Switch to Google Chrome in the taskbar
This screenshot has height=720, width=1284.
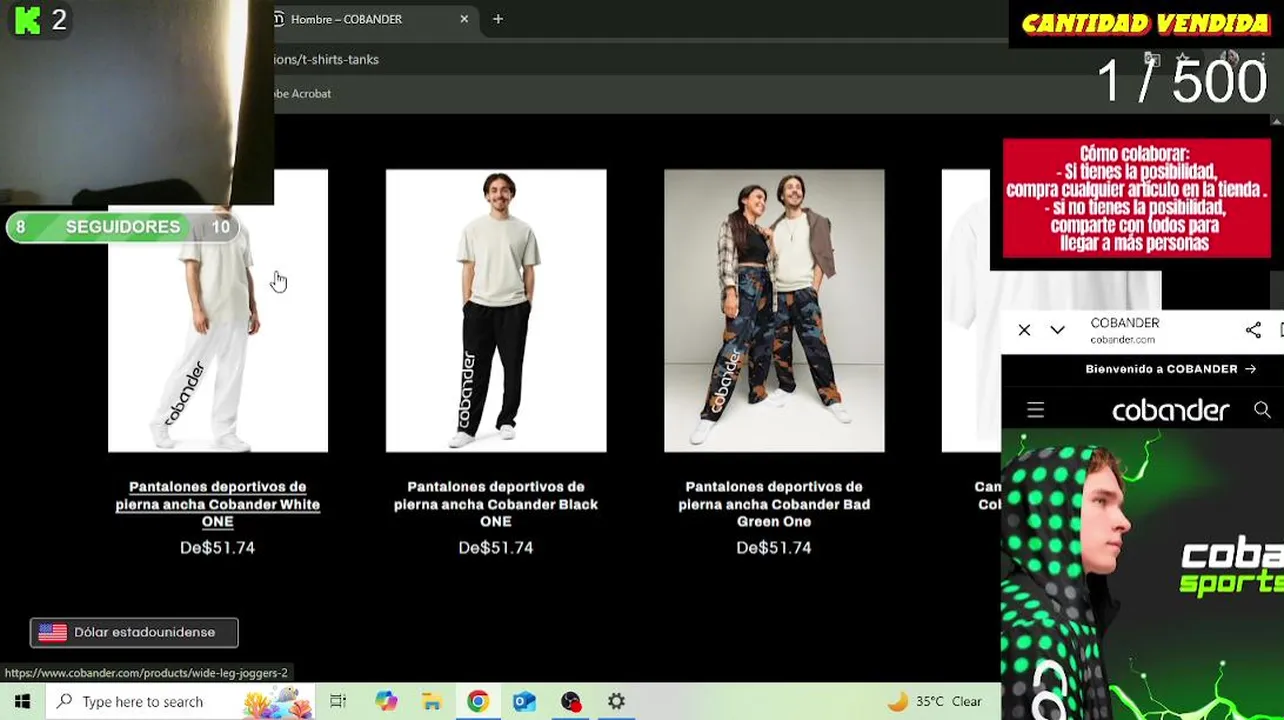[x=478, y=701]
